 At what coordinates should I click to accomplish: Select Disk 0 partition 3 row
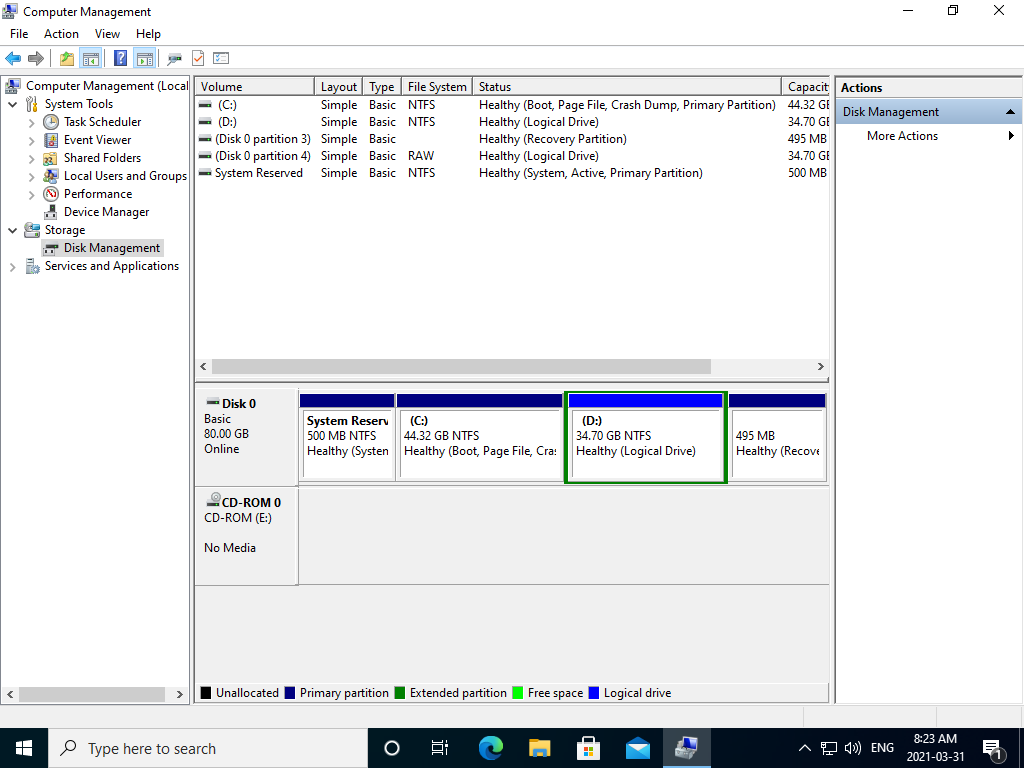[x=513, y=139]
